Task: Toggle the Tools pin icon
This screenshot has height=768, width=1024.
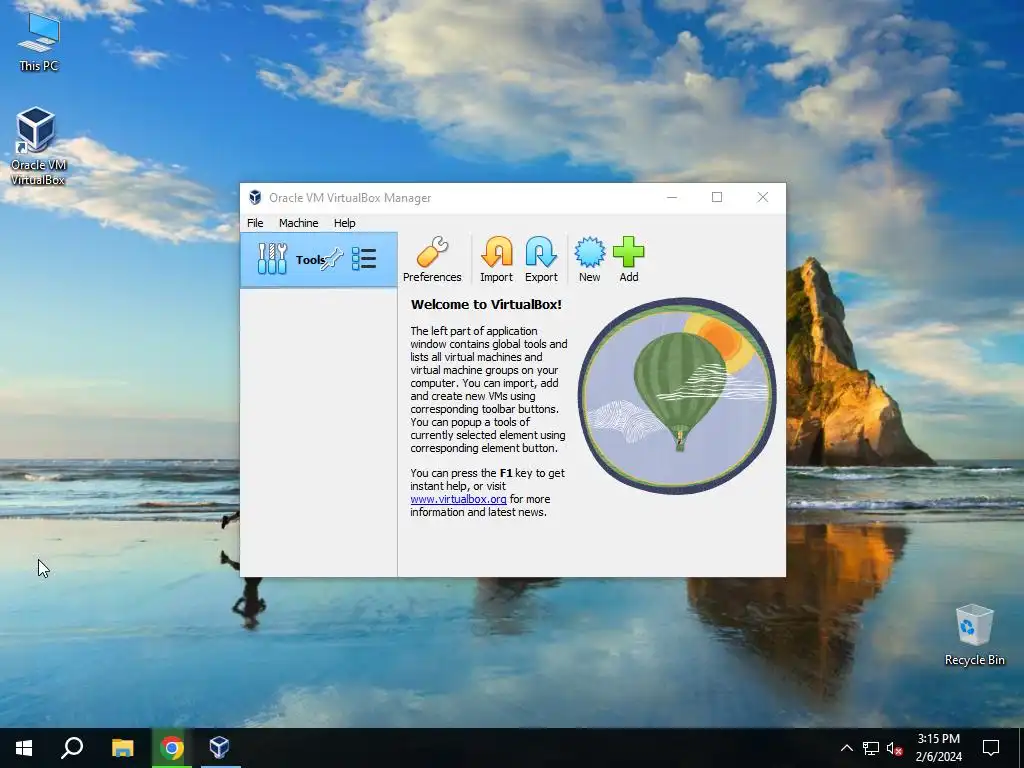Action: tap(332, 259)
